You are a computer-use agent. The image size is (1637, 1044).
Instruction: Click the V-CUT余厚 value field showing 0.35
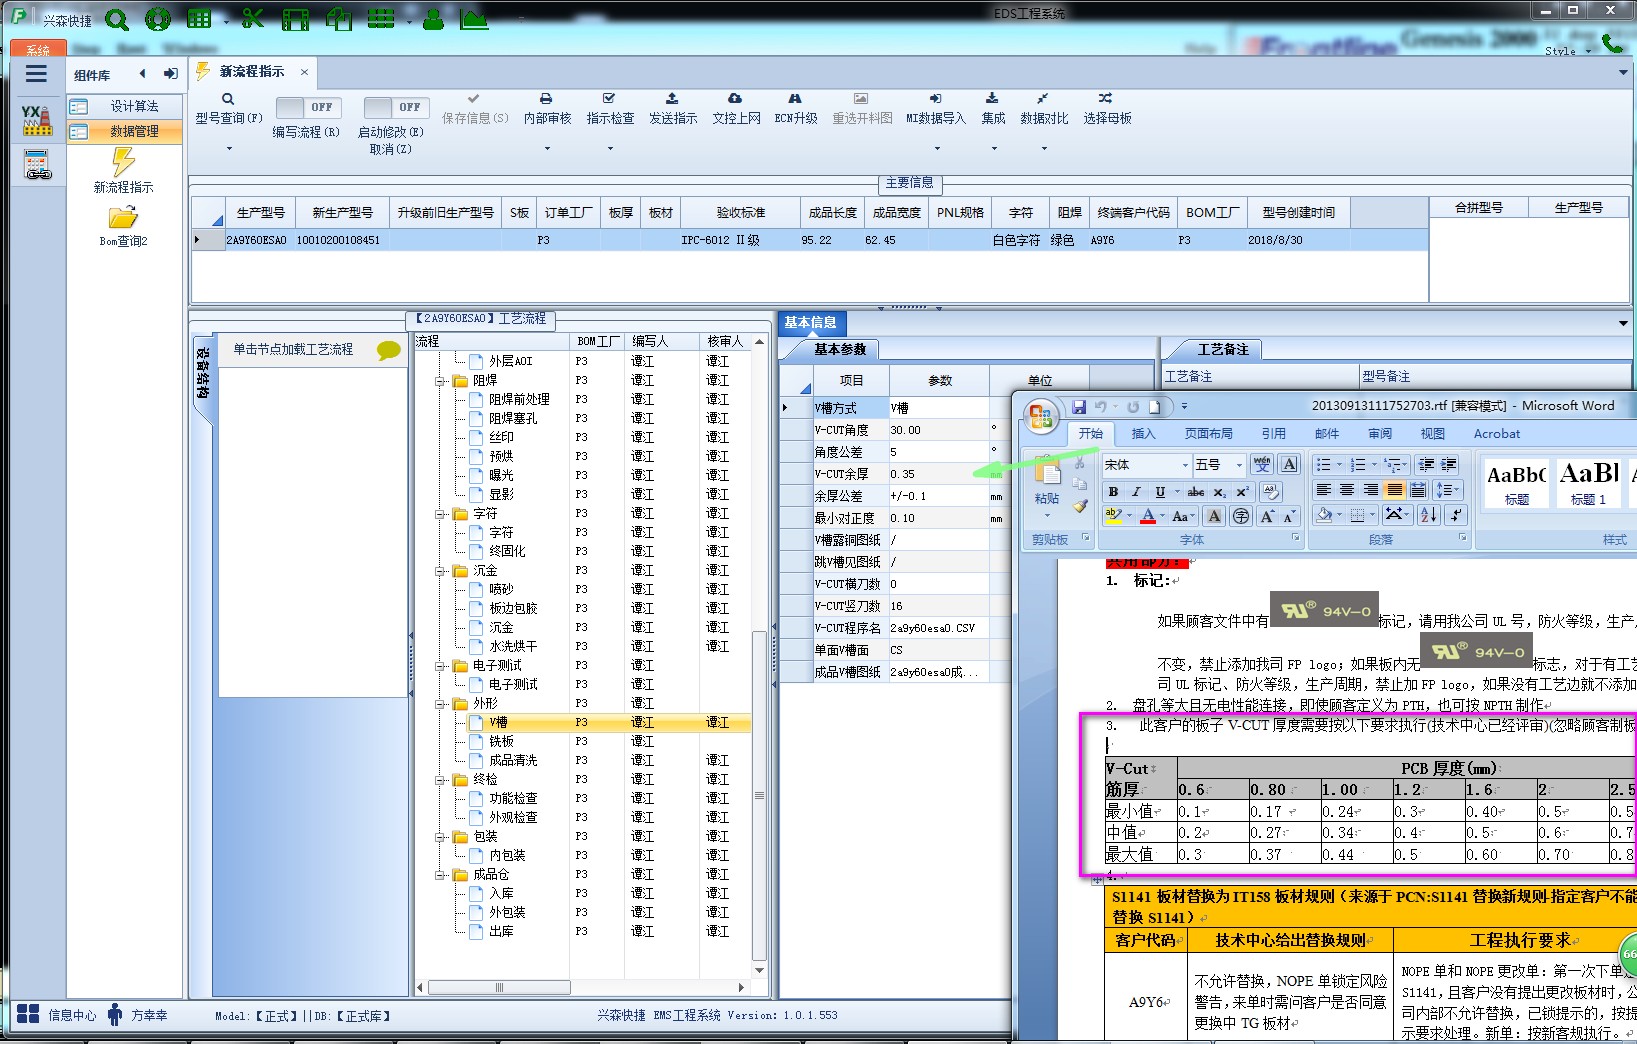point(938,474)
